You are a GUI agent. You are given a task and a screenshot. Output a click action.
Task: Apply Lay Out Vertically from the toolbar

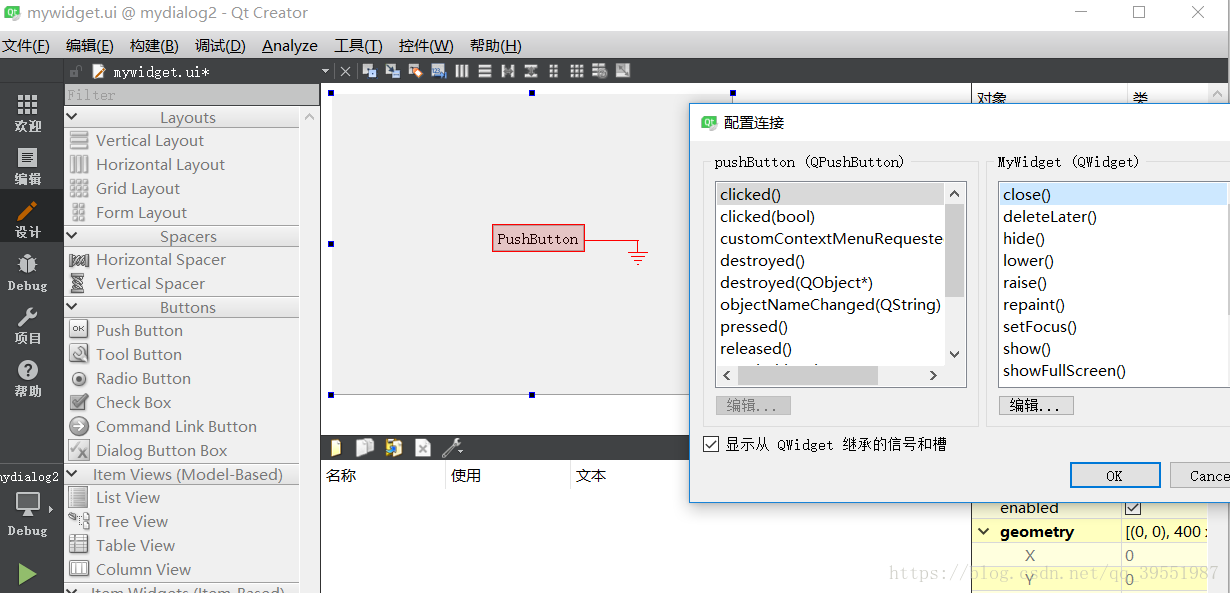tap(485, 71)
